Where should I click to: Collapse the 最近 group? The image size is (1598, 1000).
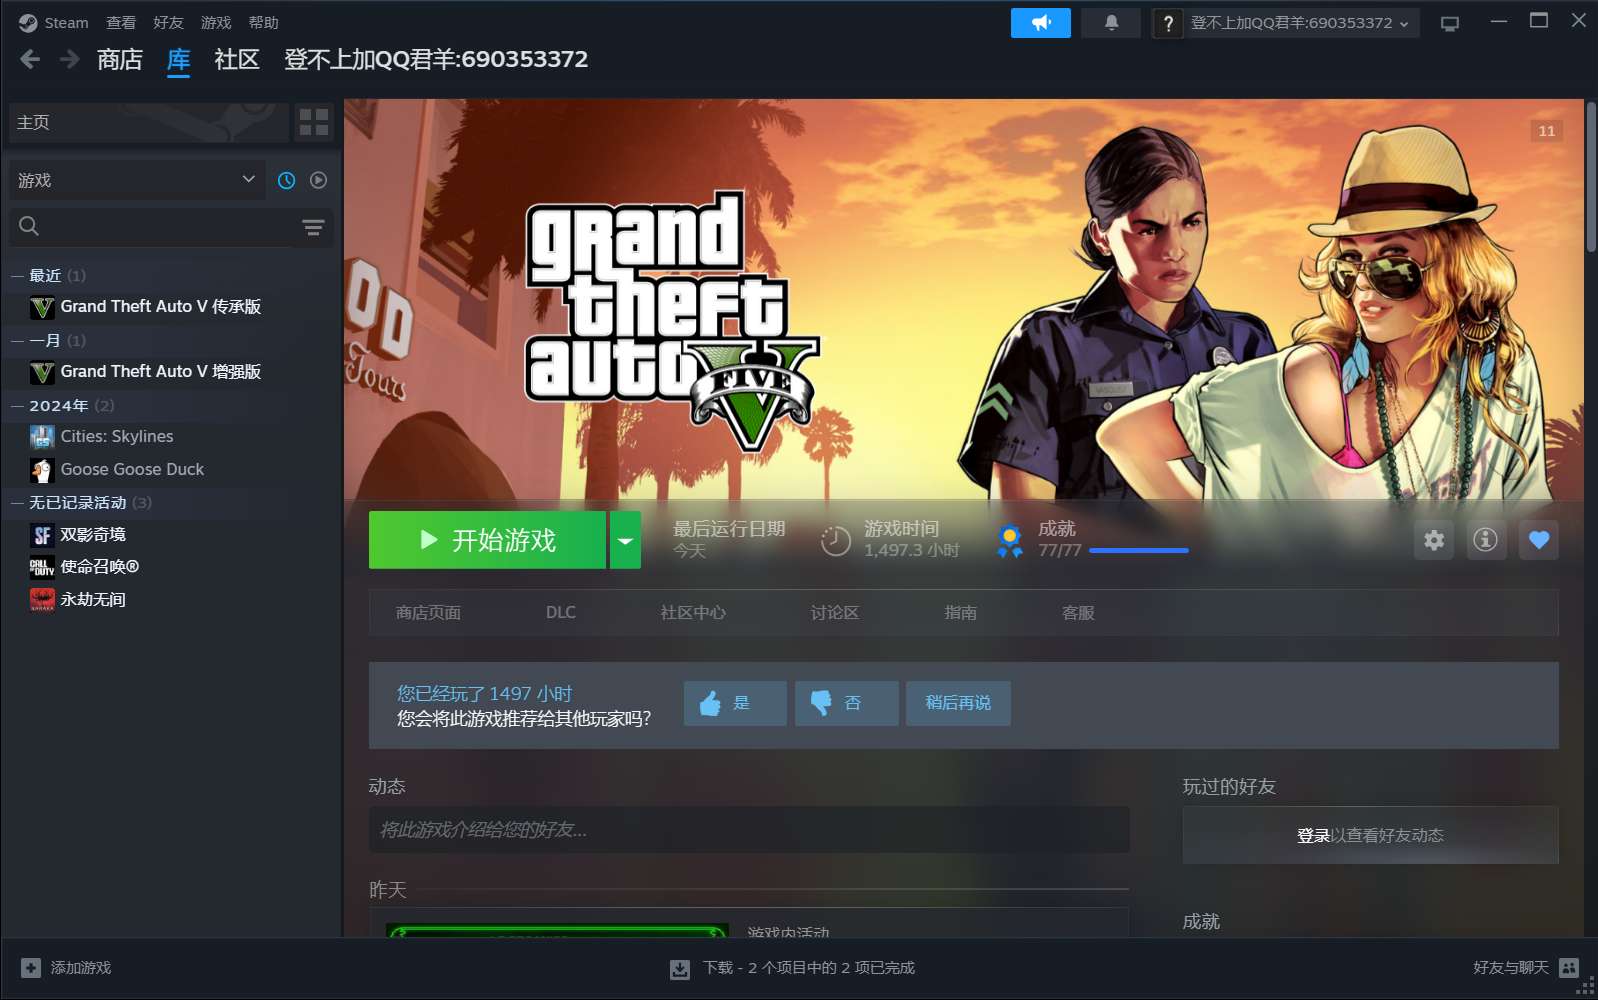[17, 275]
